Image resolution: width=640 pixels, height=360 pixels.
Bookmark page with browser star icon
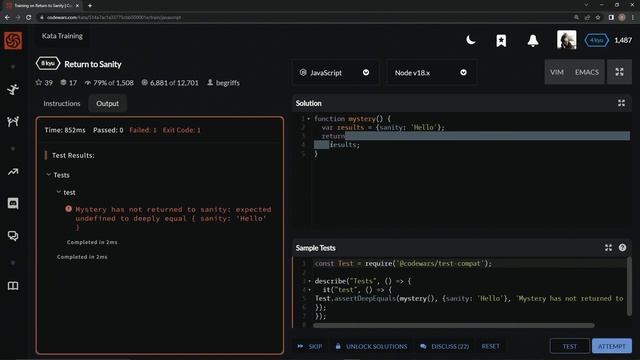(598, 18)
